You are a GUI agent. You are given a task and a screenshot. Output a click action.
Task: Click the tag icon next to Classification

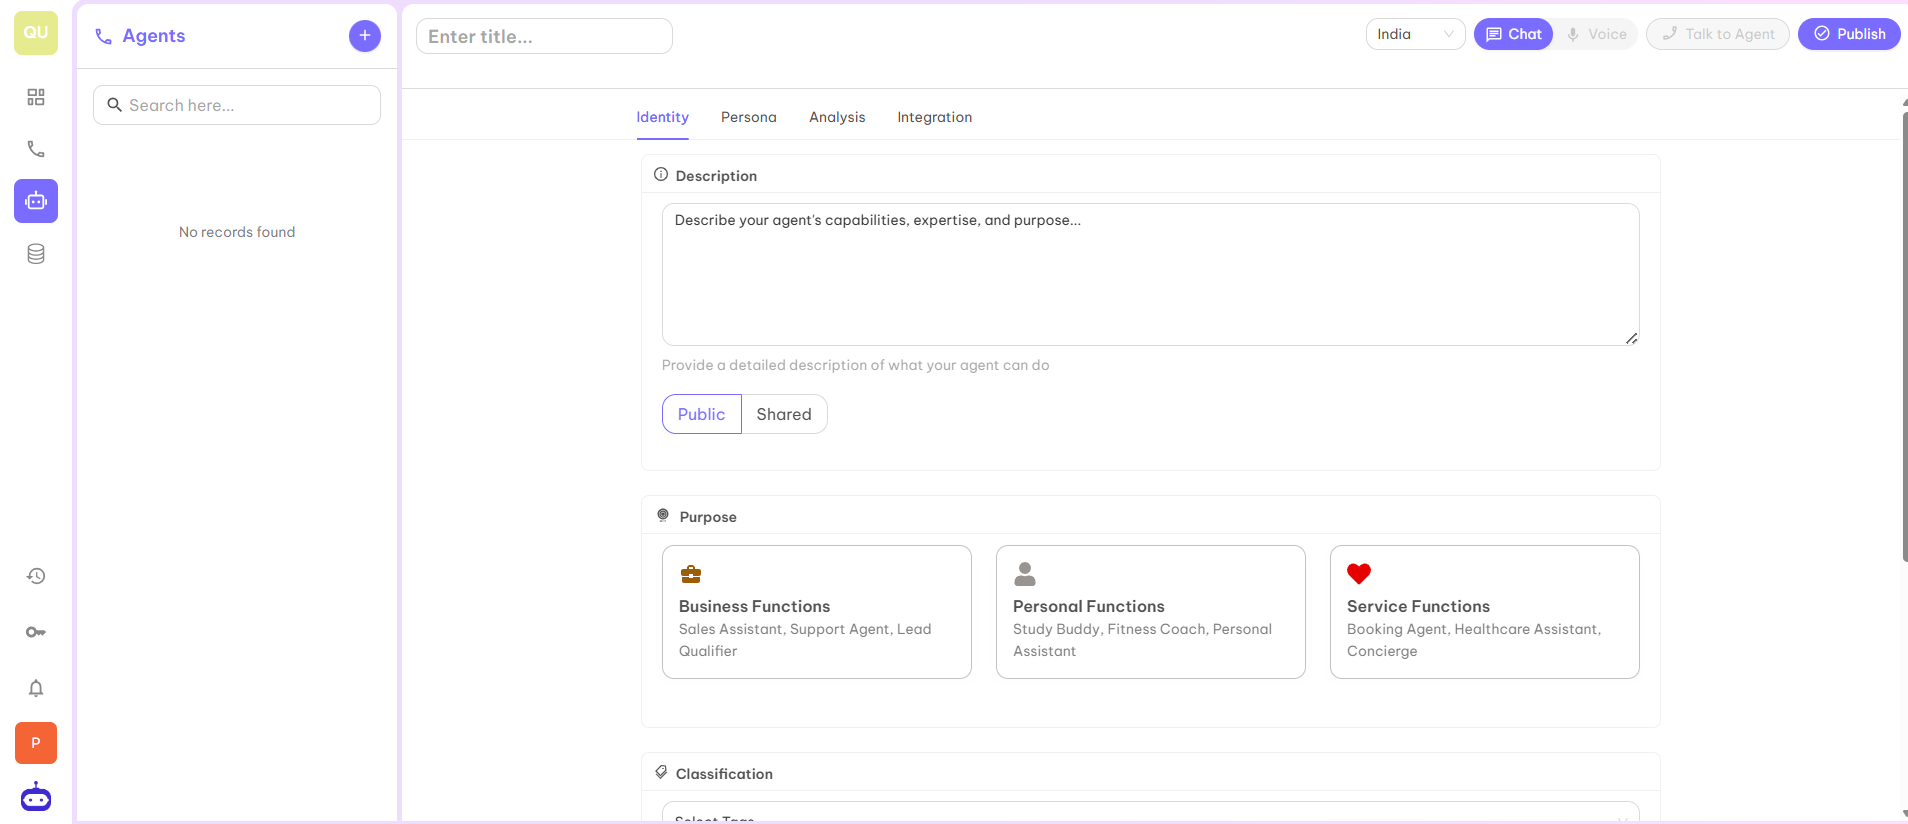point(661,772)
